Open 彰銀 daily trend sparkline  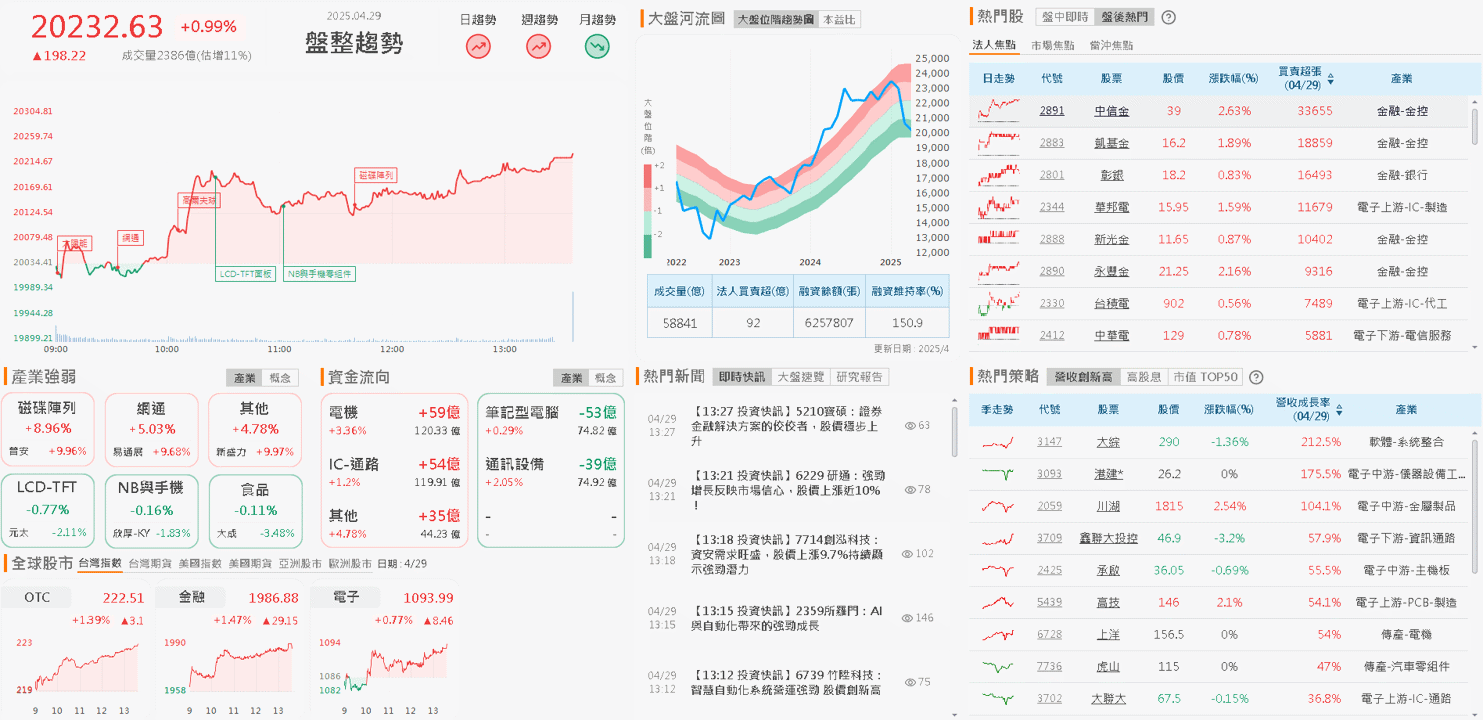coord(999,175)
